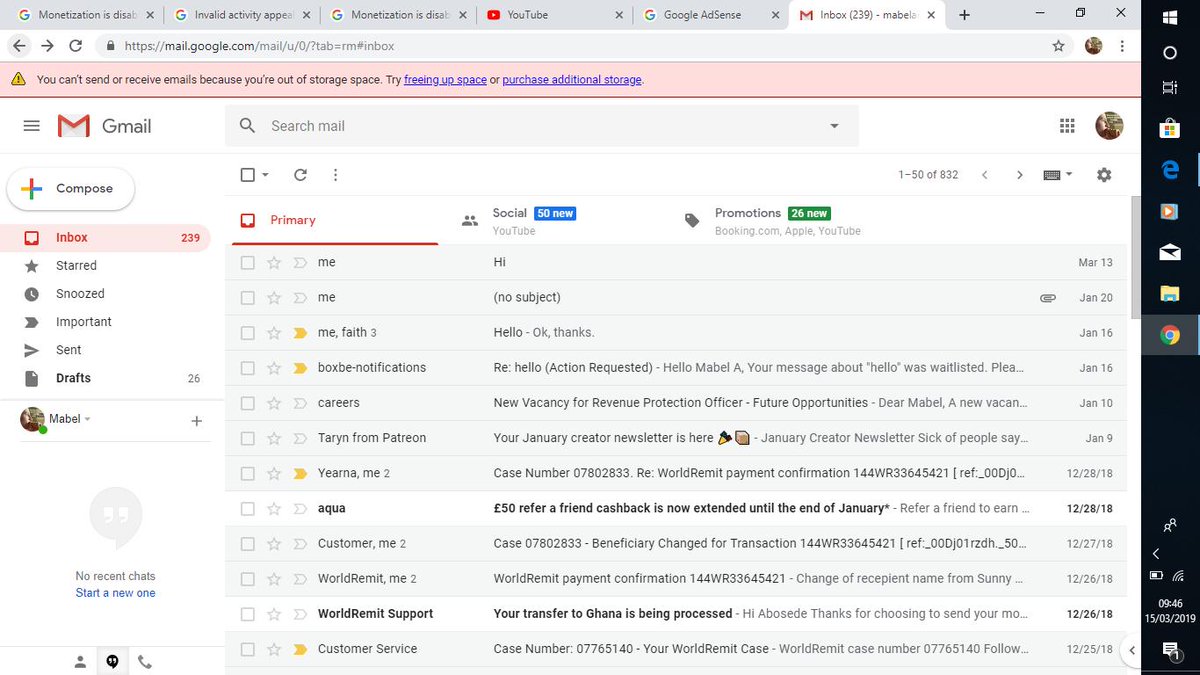Expand the Mabel status dropdown in chat
Image resolution: width=1200 pixels, height=675 pixels.
(x=87, y=420)
